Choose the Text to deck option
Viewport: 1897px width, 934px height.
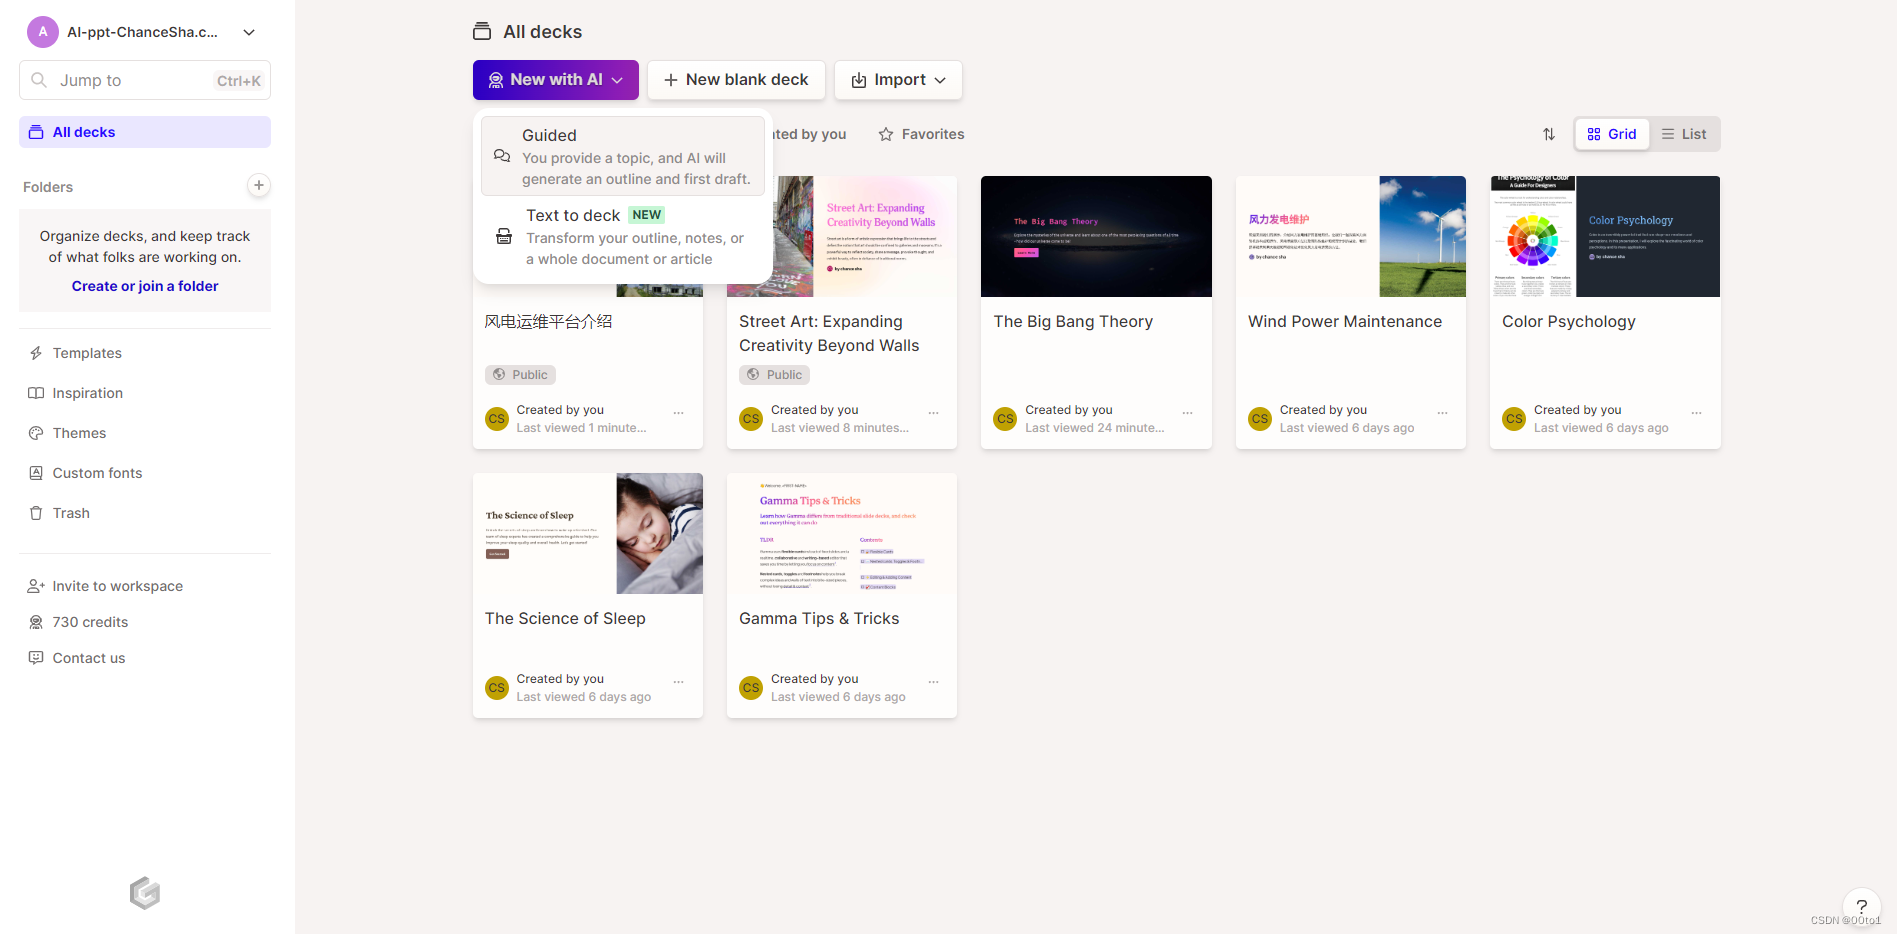pyautogui.click(x=623, y=237)
